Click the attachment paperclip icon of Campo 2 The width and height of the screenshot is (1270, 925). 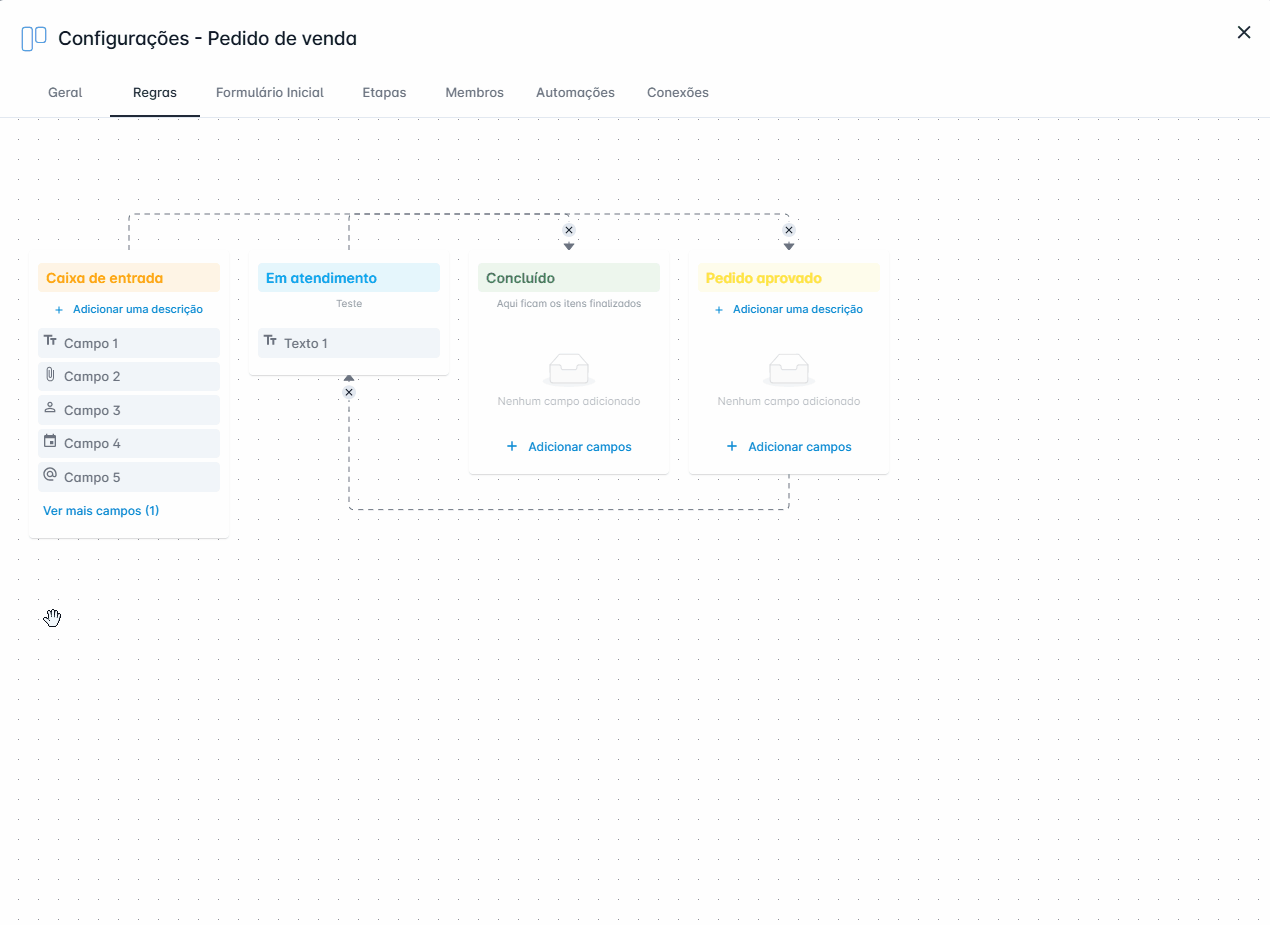pyautogui.click(x=50, y=375)
